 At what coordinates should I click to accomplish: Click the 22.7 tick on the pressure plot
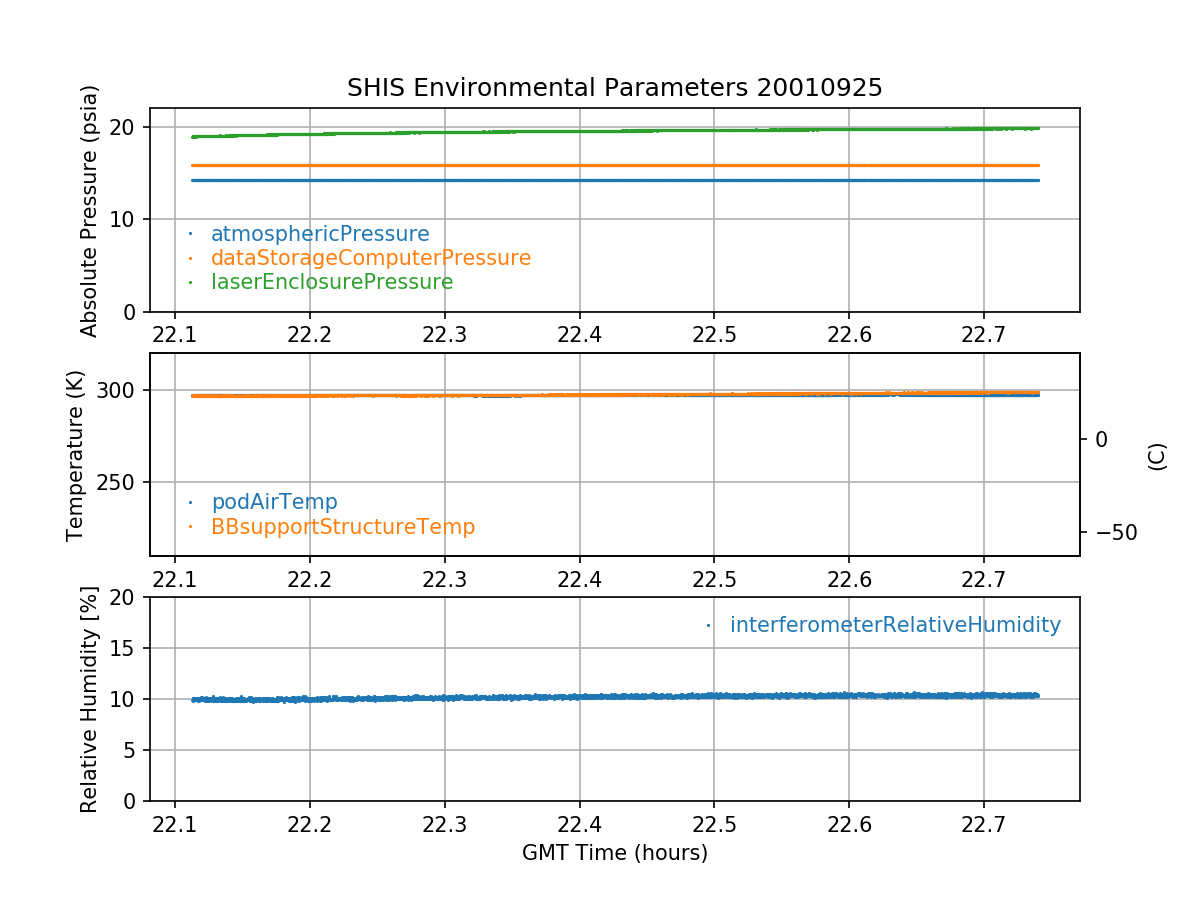[983, 332]
